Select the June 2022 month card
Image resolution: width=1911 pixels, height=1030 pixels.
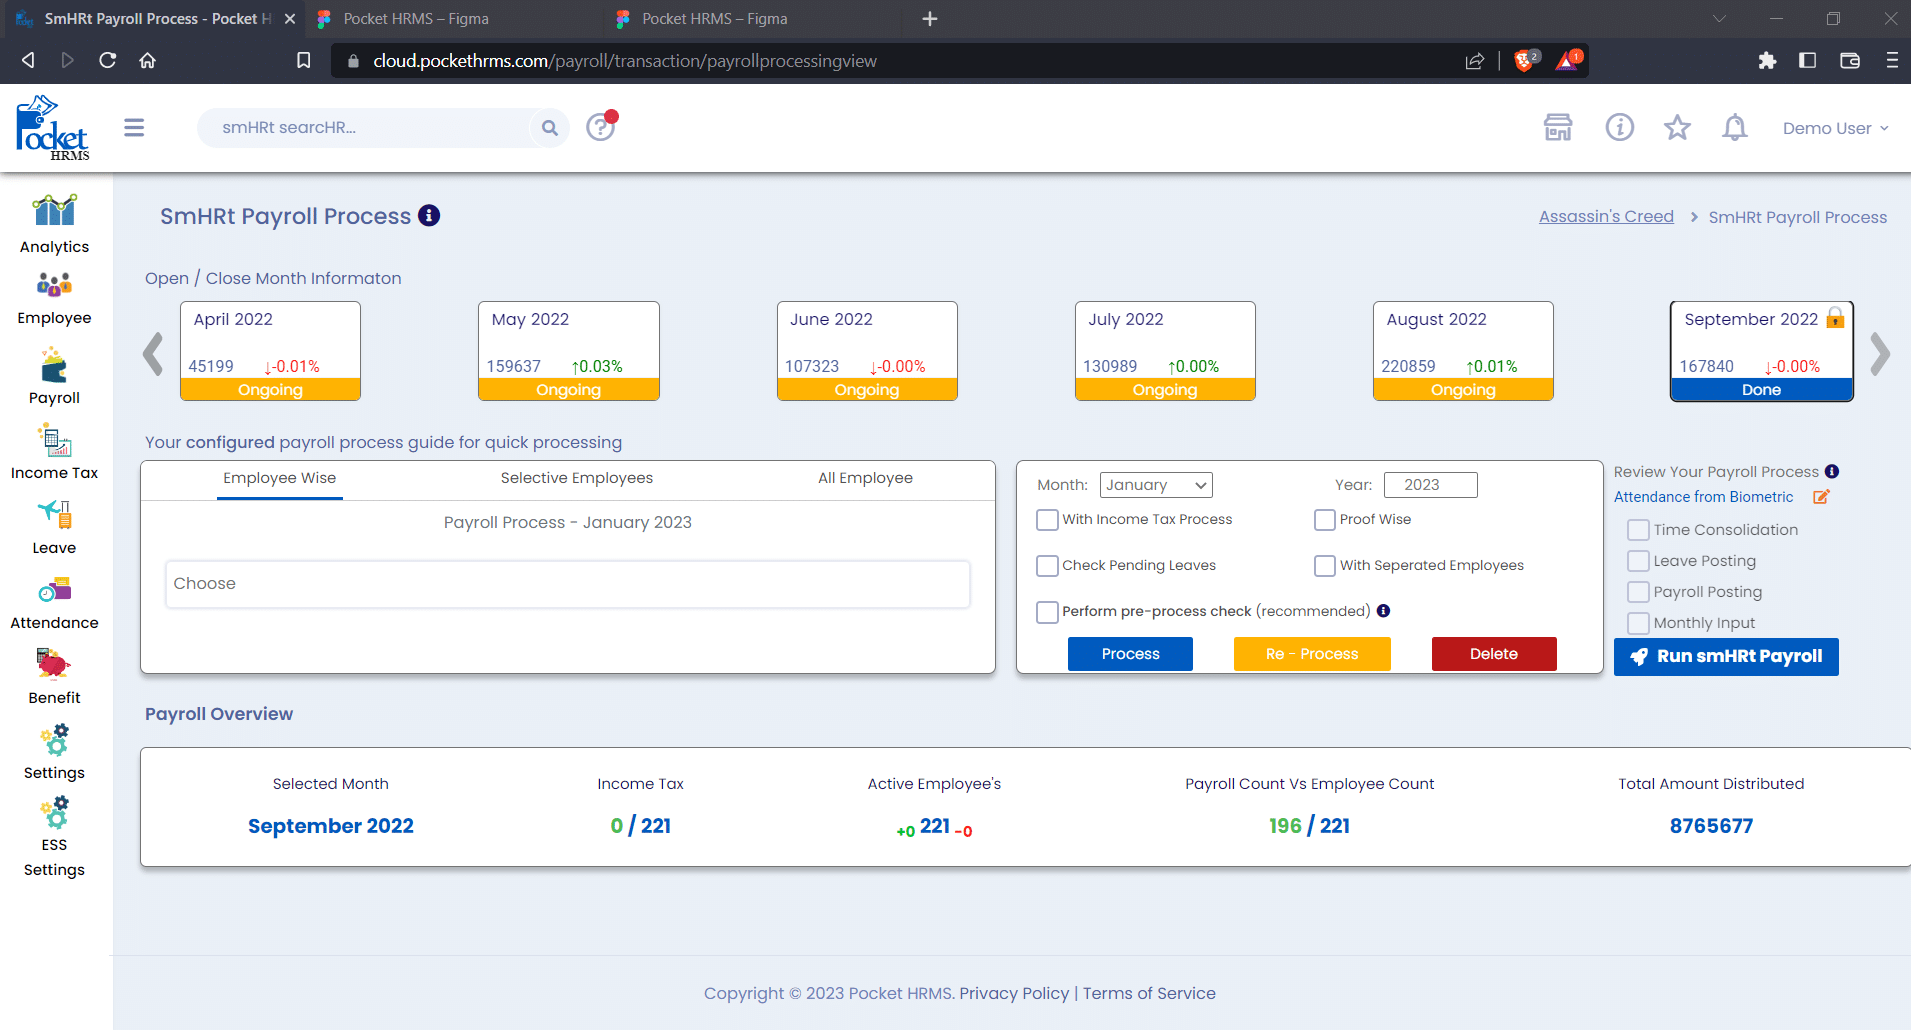point(867,351)
